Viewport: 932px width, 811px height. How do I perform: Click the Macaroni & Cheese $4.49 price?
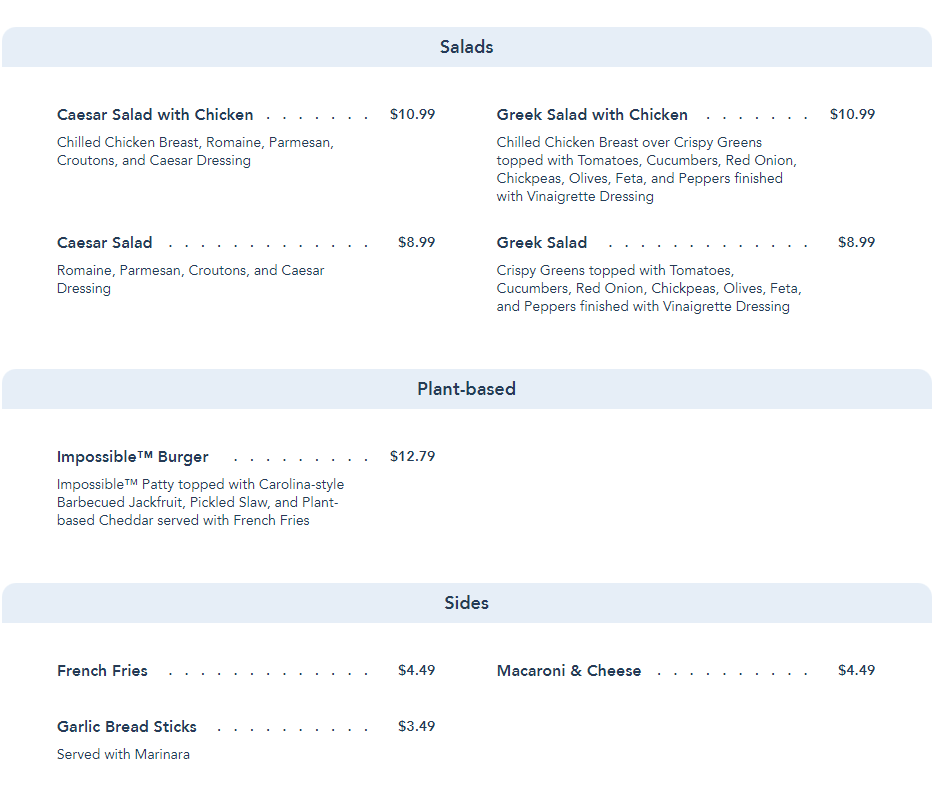856,671
